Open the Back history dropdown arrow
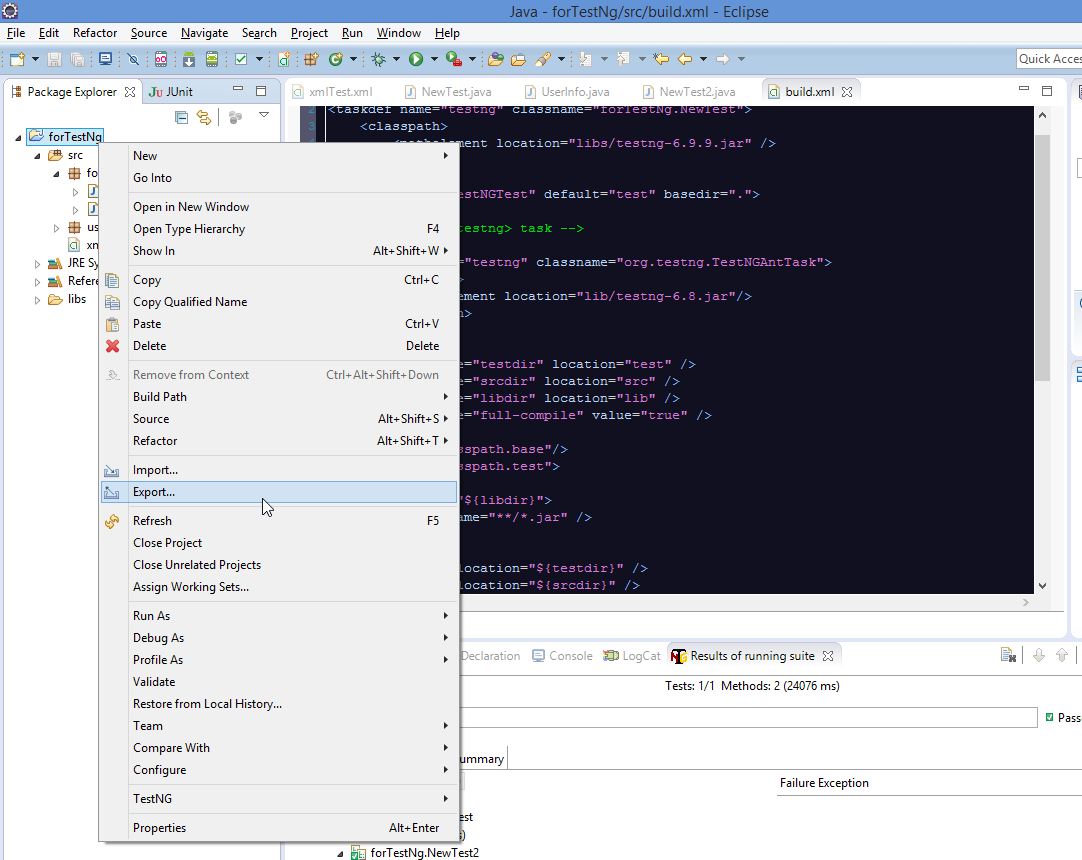The image size is (1082, 860). pos(703,59)
